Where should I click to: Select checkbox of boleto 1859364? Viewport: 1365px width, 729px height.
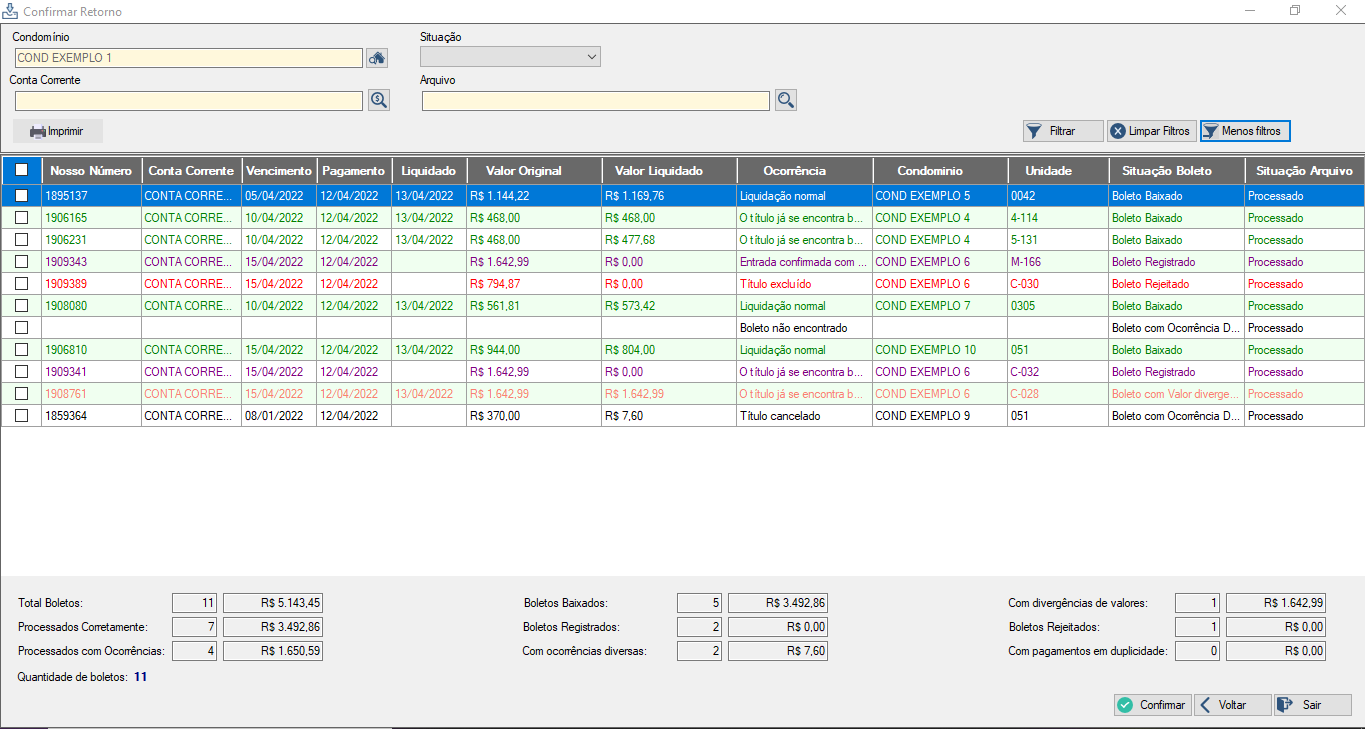coord(21,416)
